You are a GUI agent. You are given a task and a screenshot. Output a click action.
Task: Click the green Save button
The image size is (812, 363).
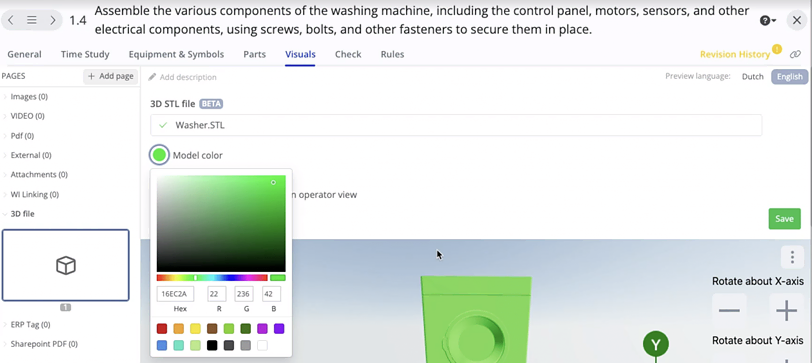point(785,219)
